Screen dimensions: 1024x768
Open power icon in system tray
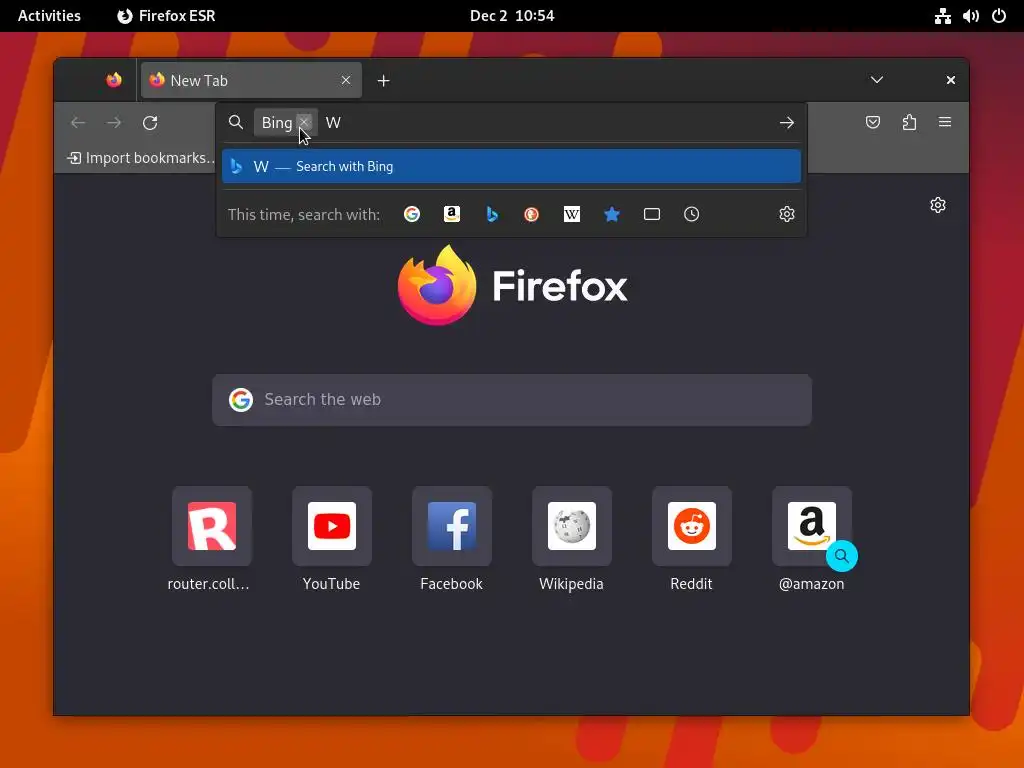point(999,16)
